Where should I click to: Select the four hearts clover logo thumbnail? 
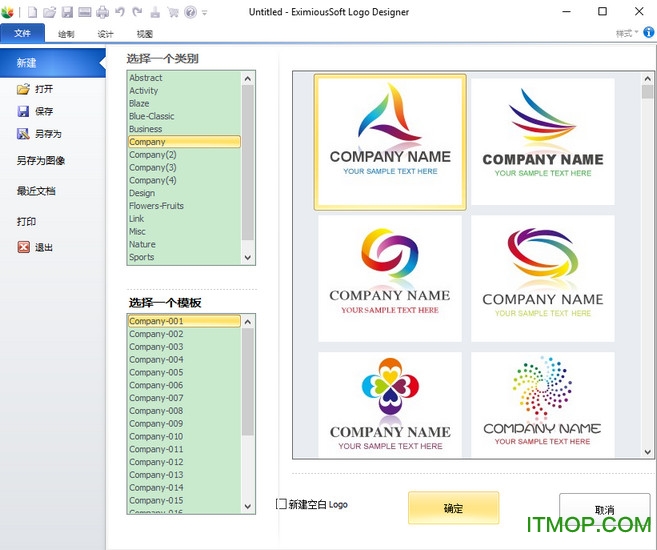(390, 404)
